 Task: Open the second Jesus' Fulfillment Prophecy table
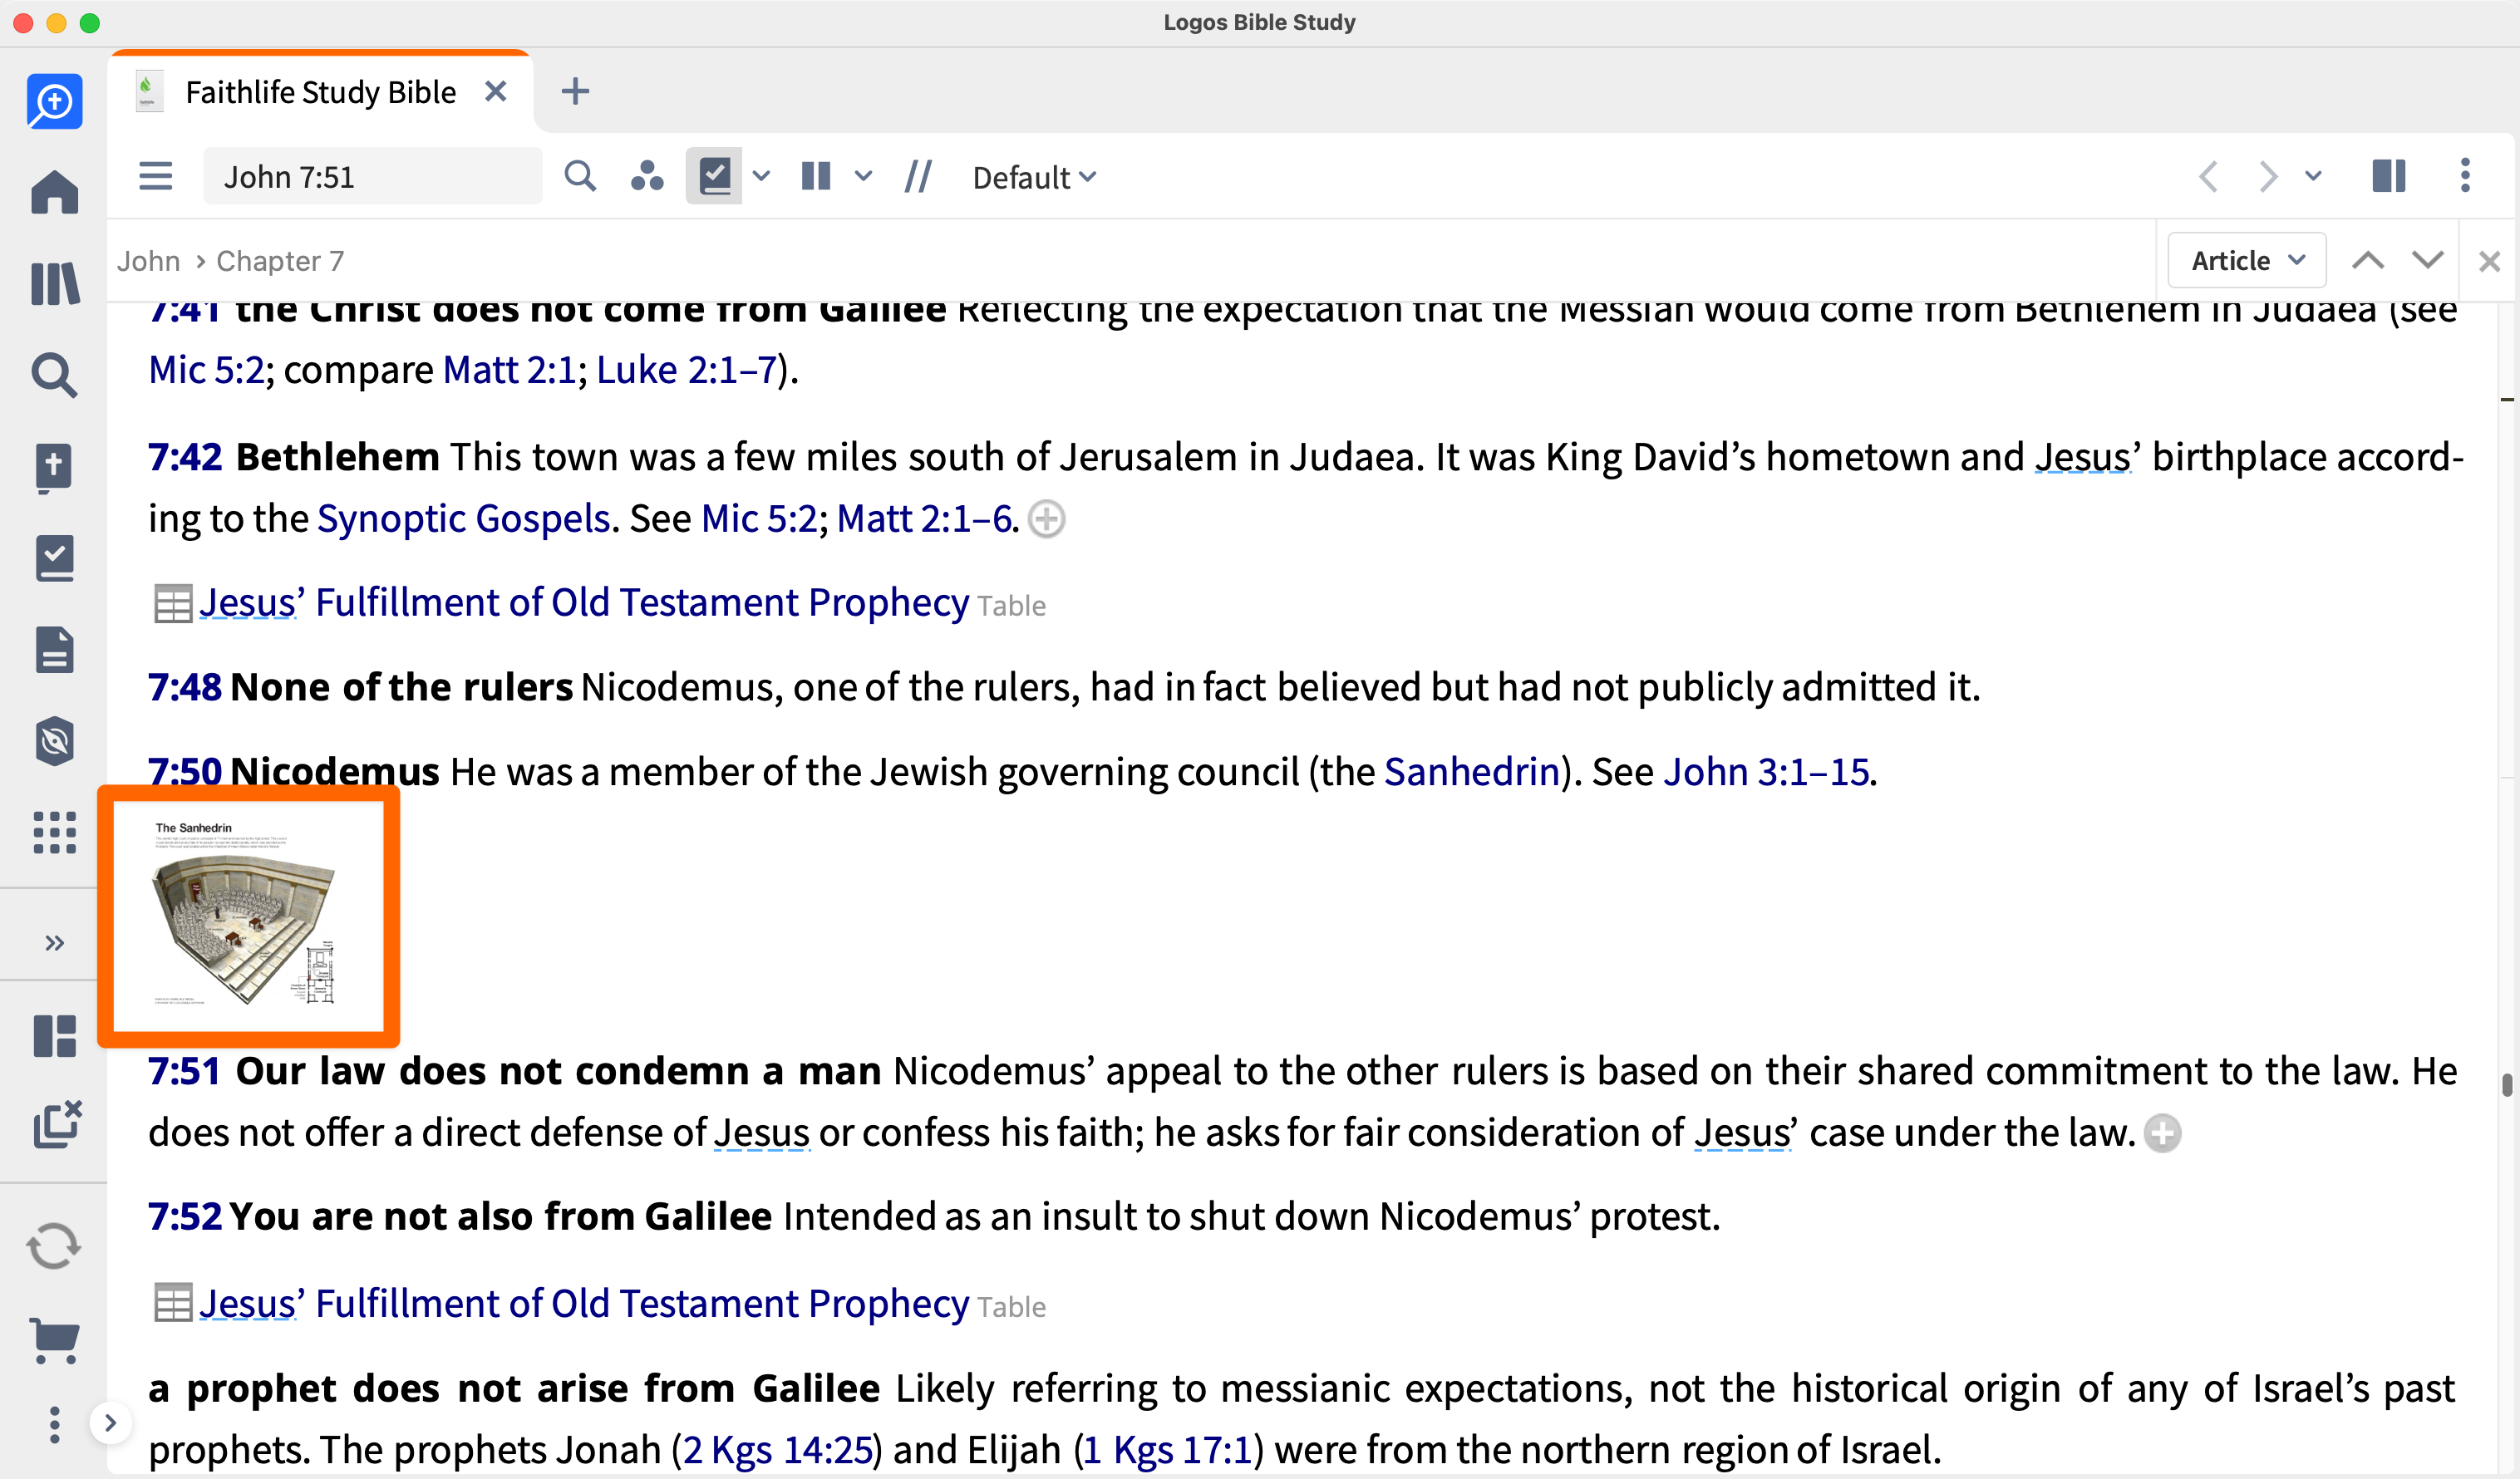coord(583,1303)
